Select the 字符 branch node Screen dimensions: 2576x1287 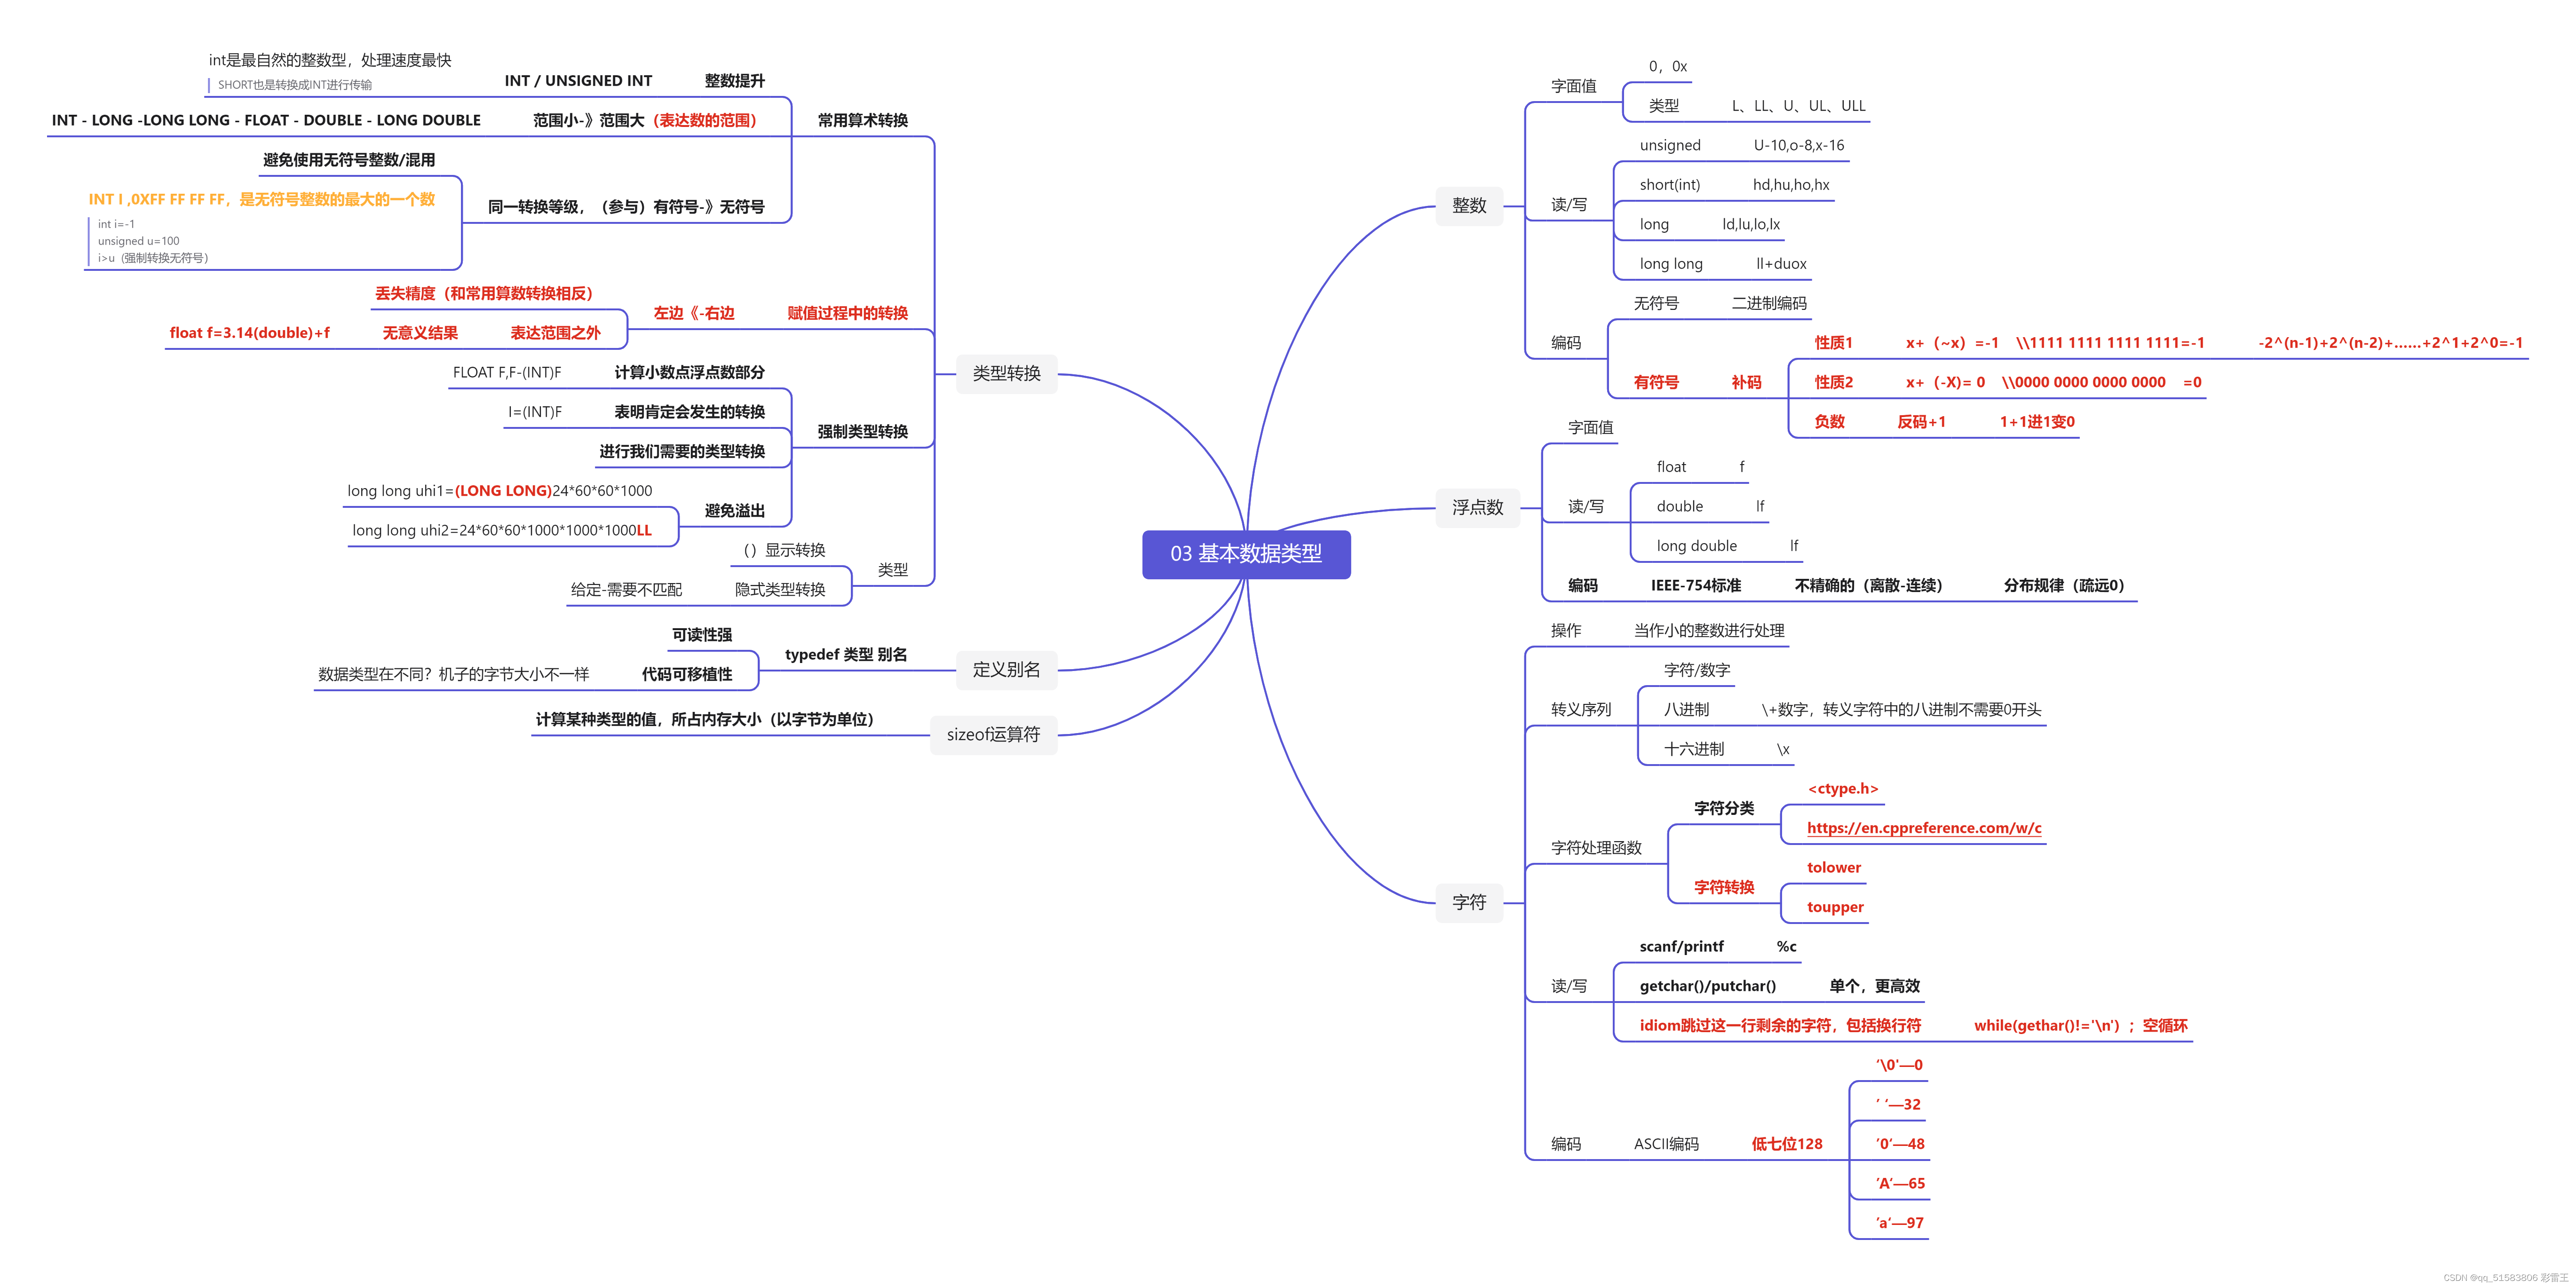[1469, 903]
